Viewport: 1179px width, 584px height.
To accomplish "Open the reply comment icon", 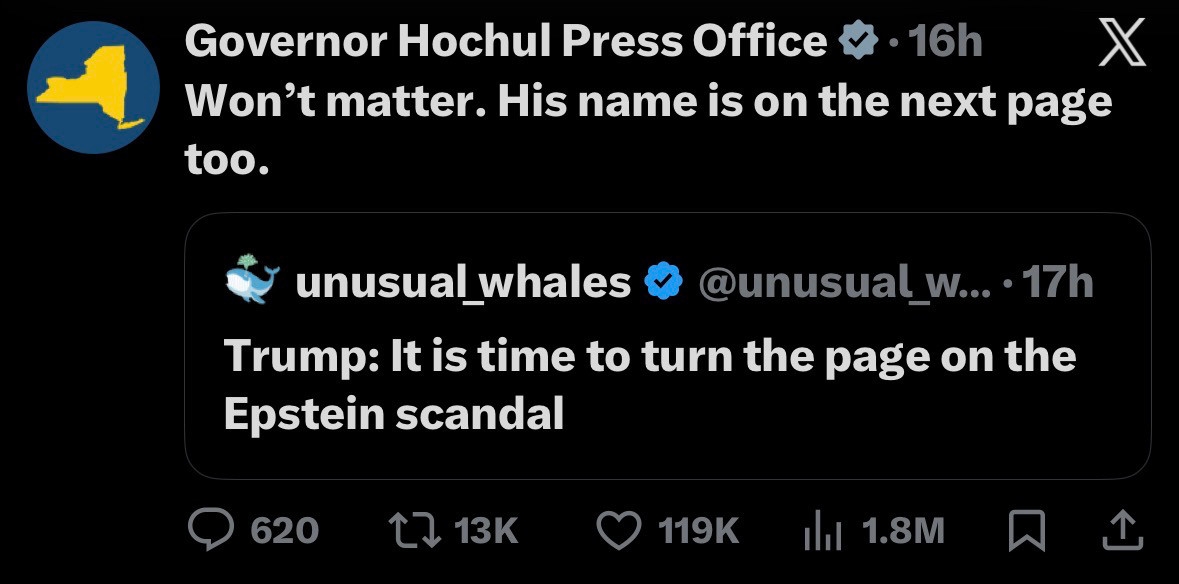I will pos(210,530).
